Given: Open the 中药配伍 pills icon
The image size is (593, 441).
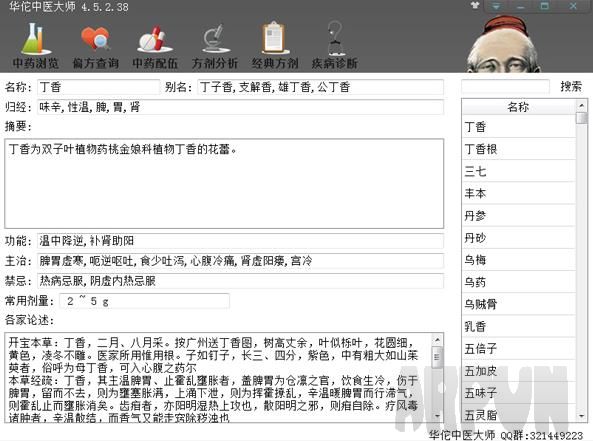Looking at the screenshot, I should point(155,39).
